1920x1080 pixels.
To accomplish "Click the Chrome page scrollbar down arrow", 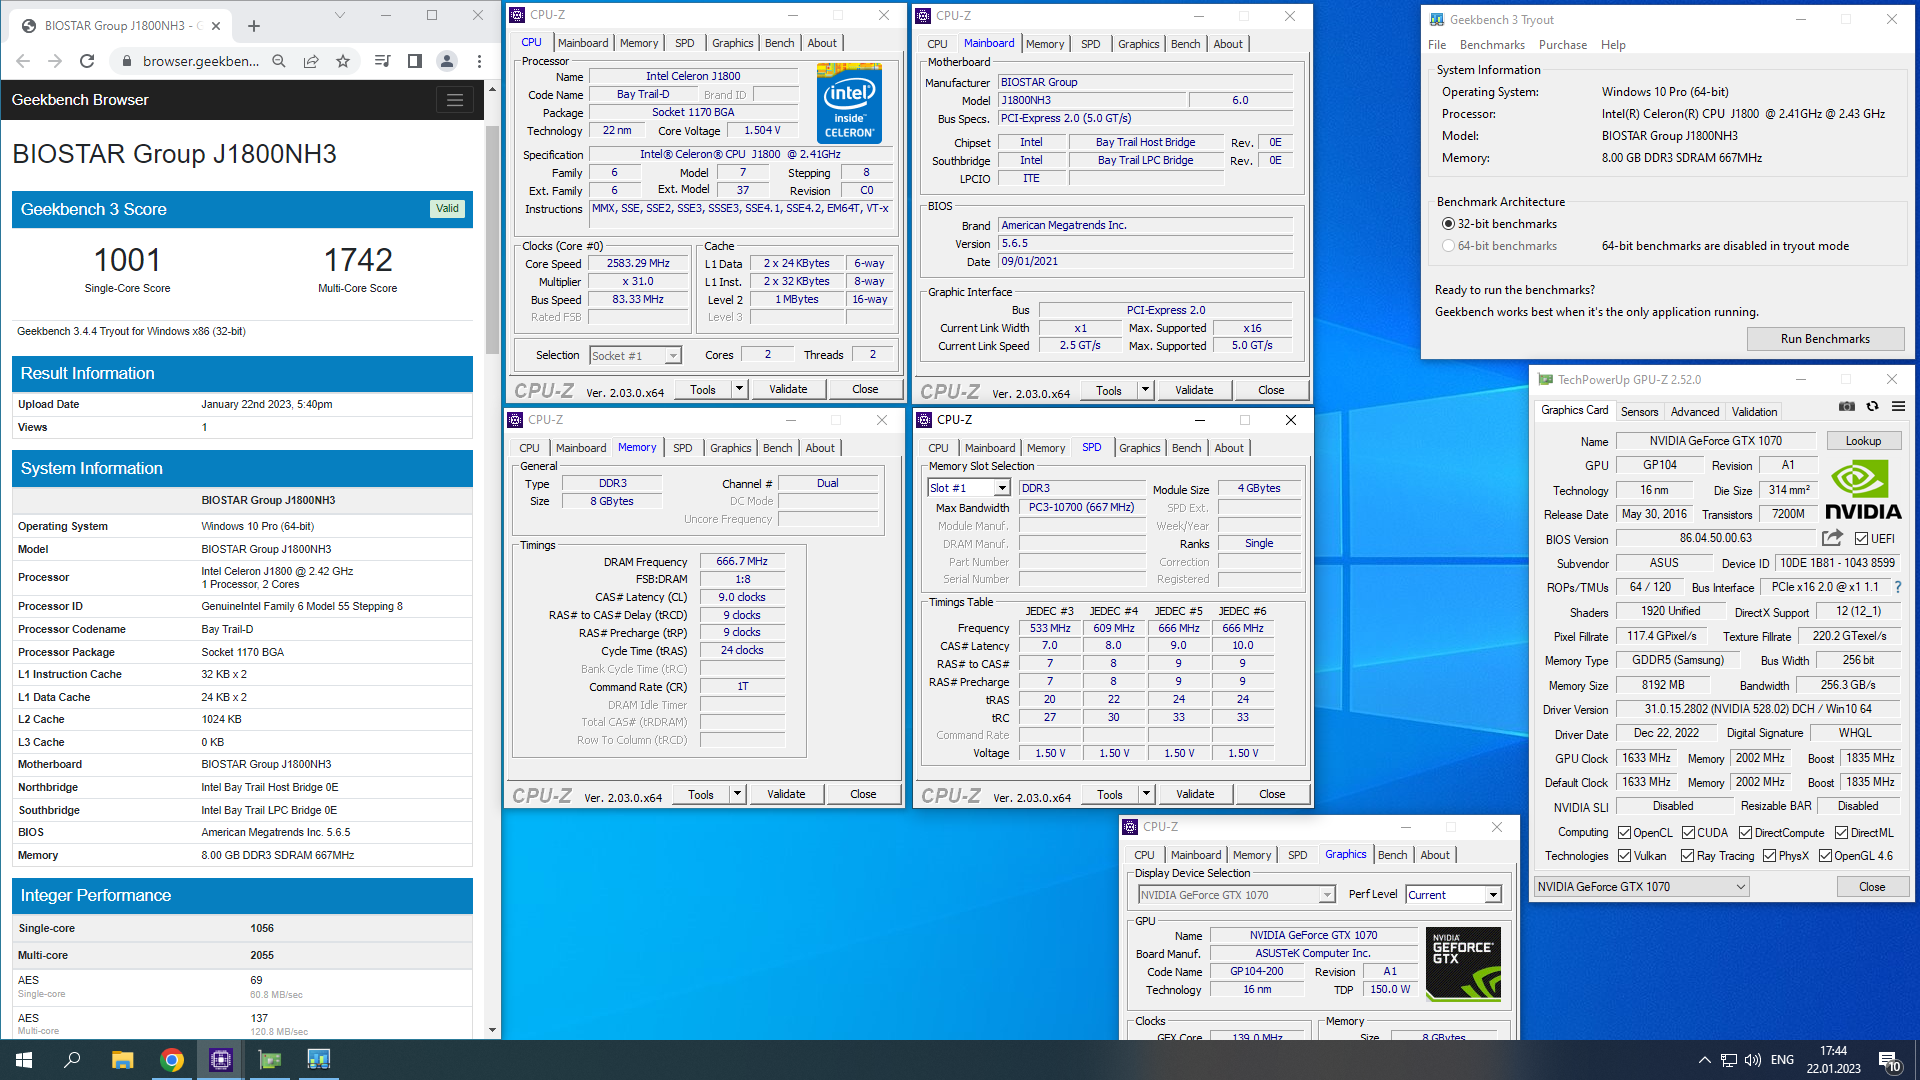I will click(x=491, y=1030).
